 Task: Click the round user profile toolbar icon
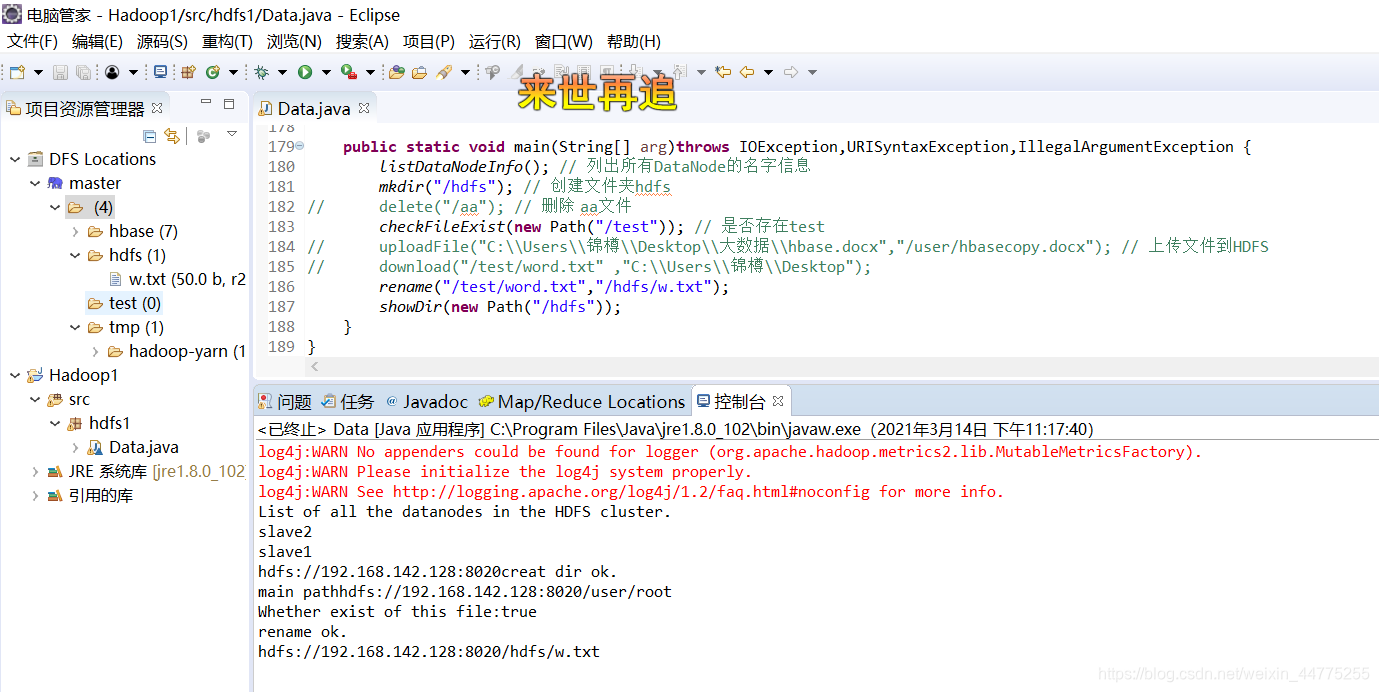point(112,72)
